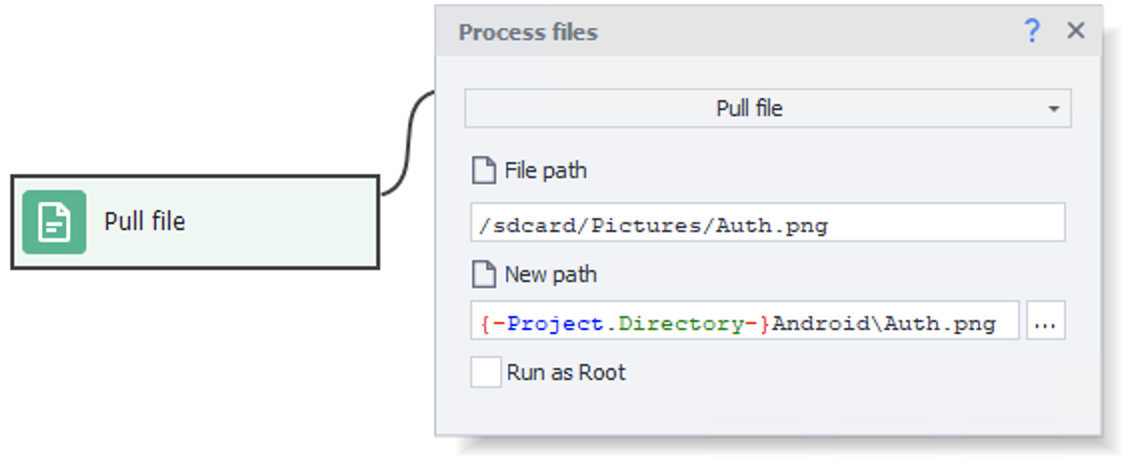
Task: Click the Pull file text on the node
Action: coord(144,221)
